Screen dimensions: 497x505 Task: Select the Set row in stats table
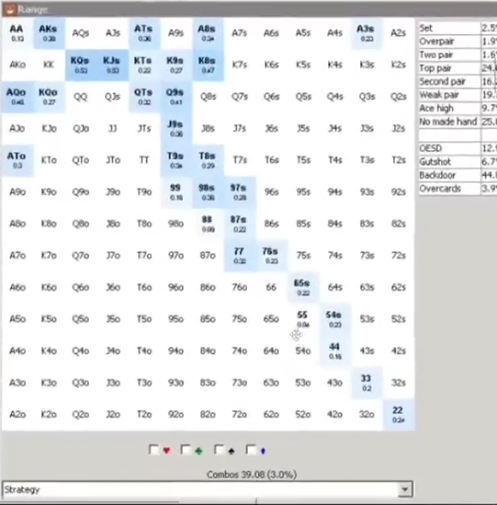(458, 28)
